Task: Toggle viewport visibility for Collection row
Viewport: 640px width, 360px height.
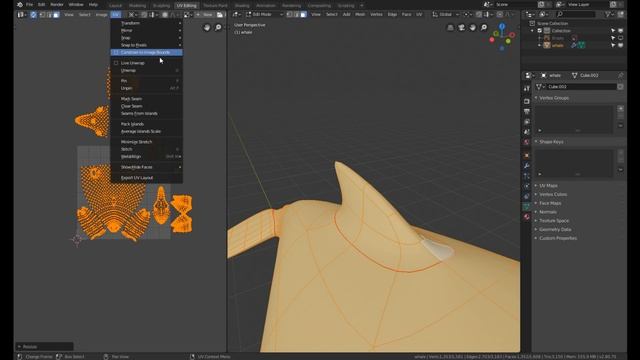Action: point(620,31)
